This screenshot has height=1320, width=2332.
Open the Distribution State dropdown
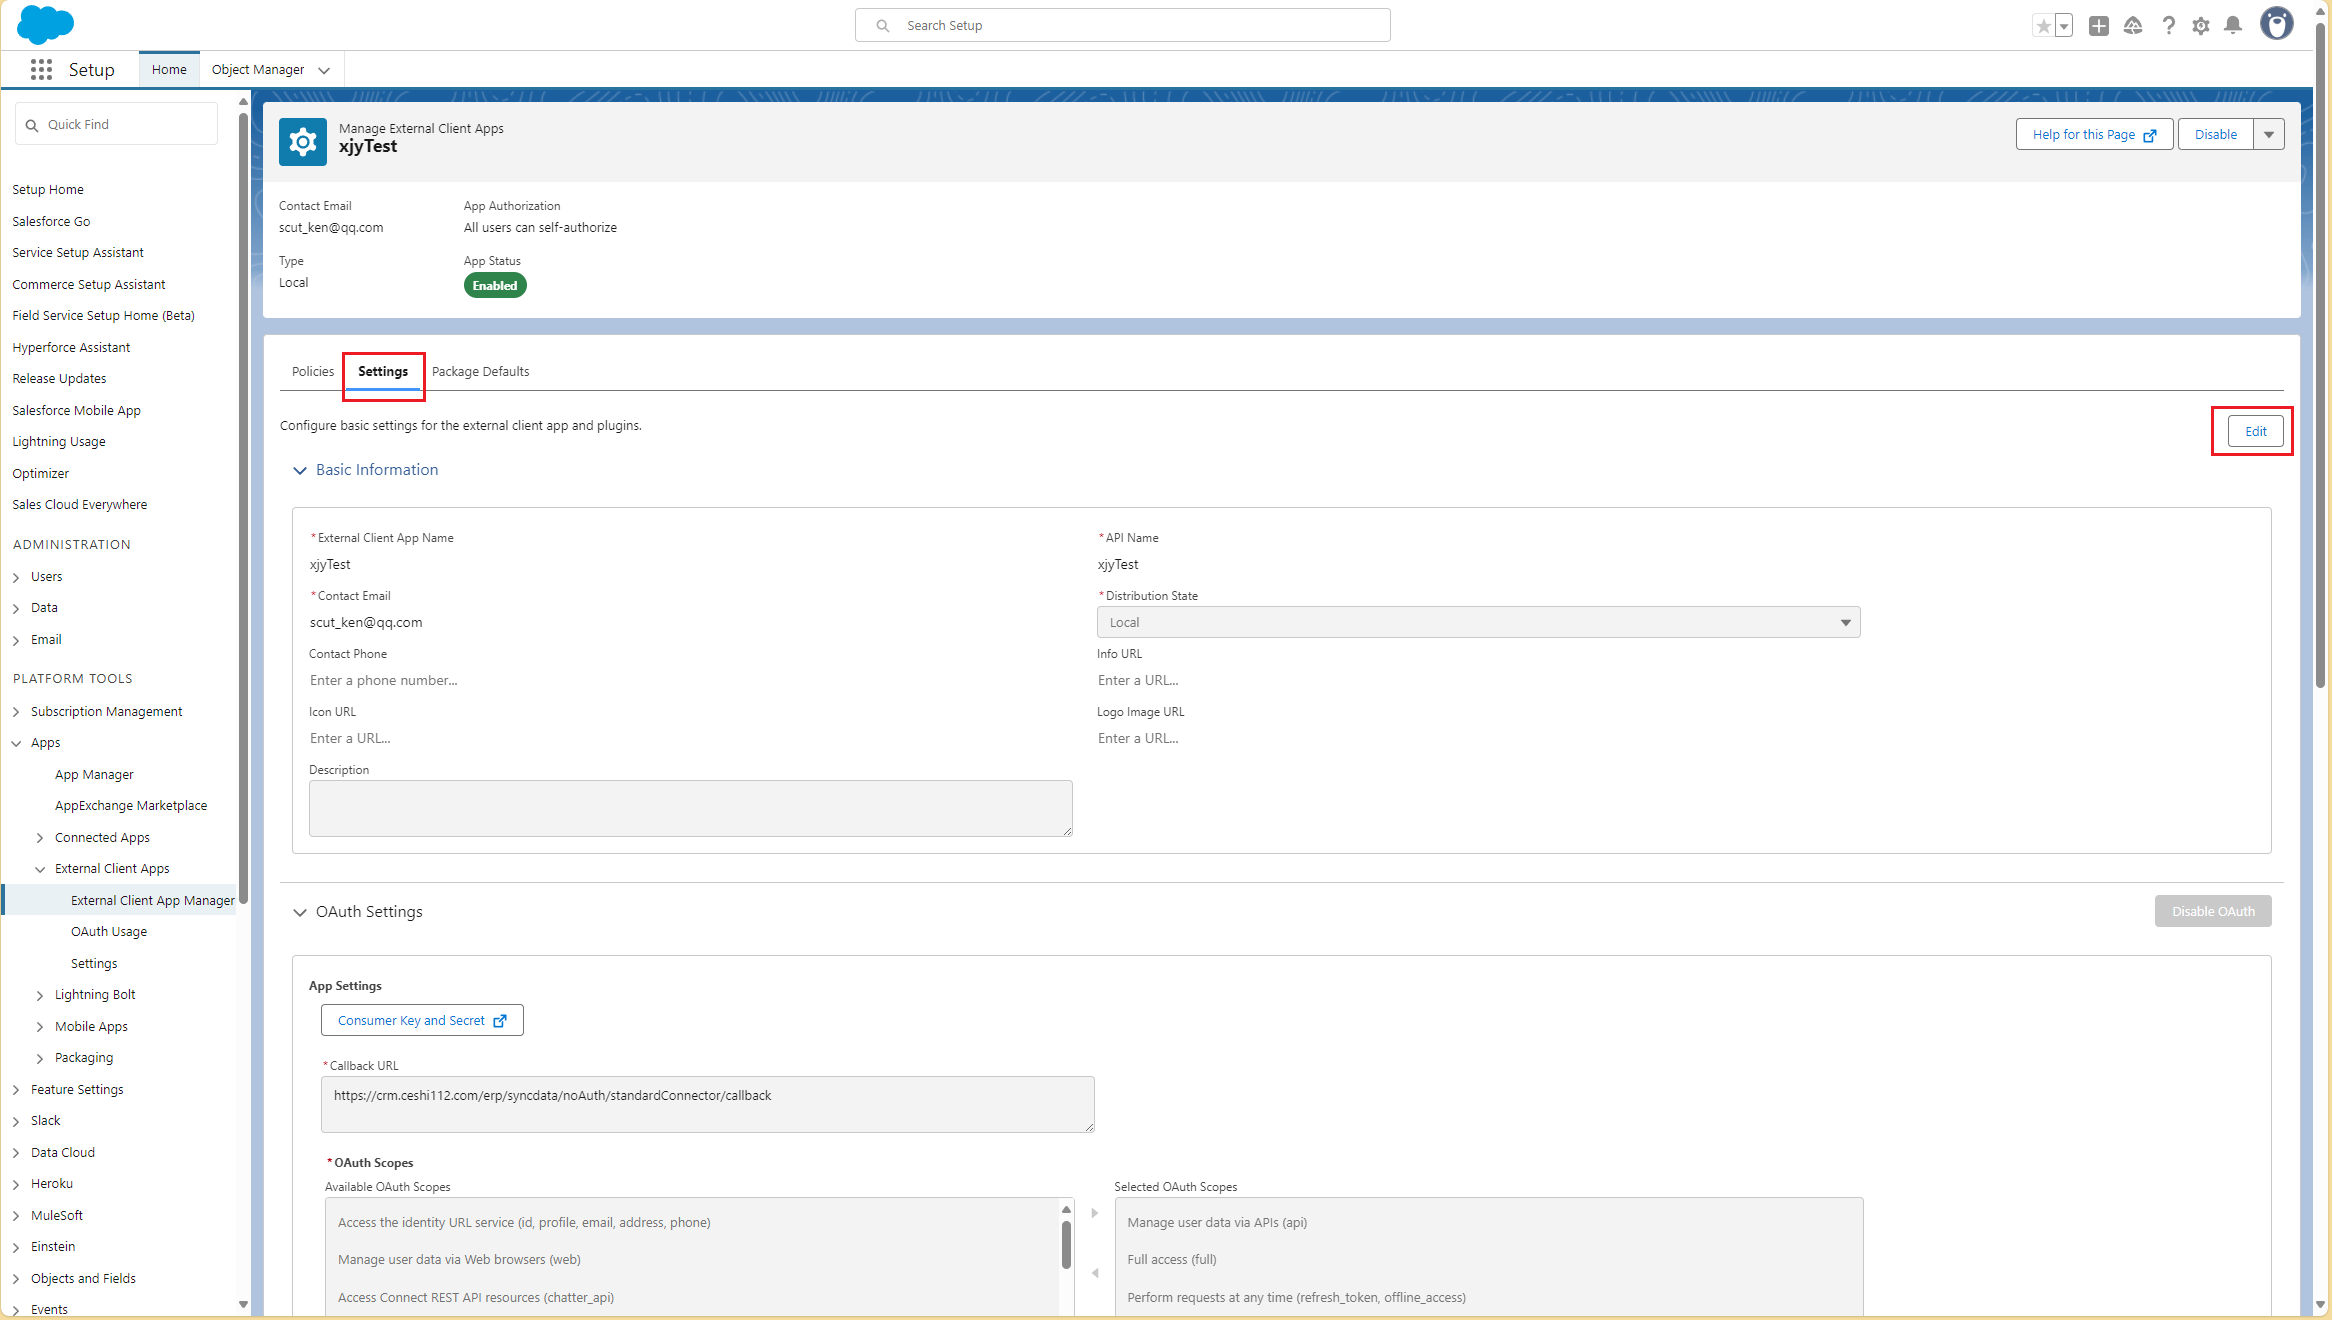coord(1478,622)
